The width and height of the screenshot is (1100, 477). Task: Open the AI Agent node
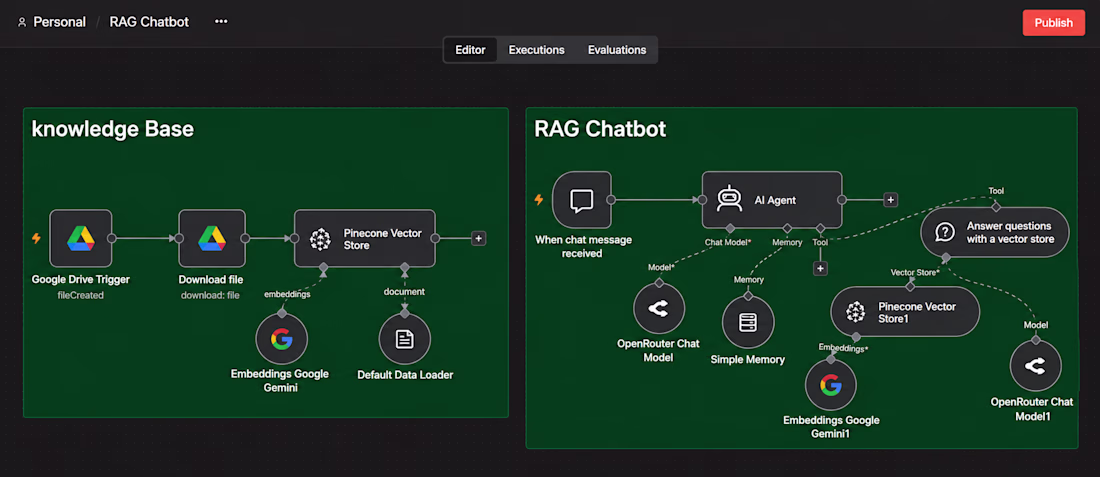click(x=772, y=200)
